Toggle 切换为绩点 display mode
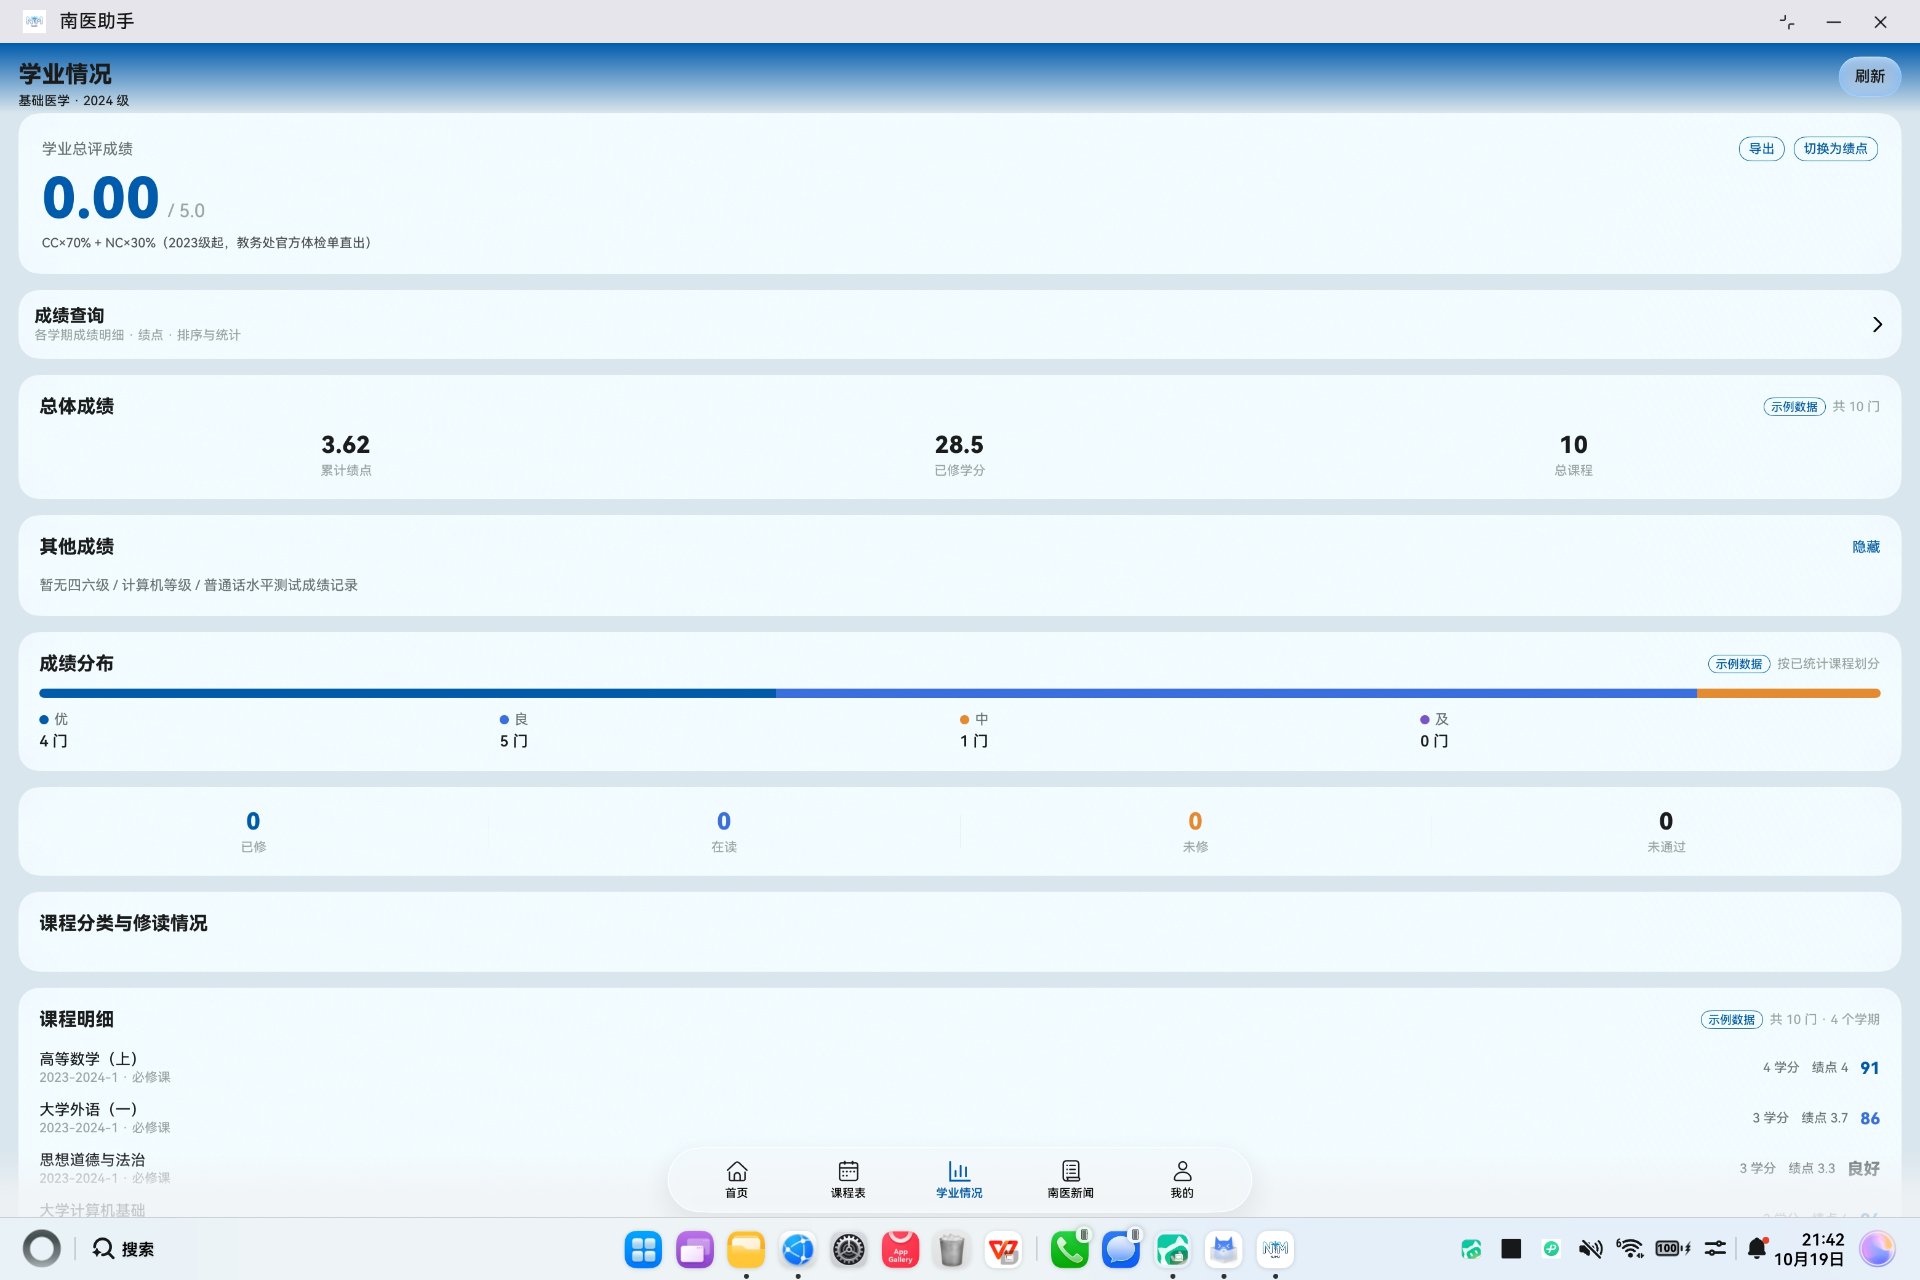This screenshot has width=1920, height=1280. (1835, 149)
